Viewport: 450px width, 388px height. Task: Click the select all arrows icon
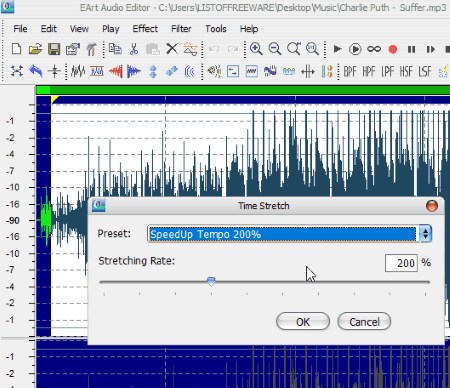tap(16, 71)
